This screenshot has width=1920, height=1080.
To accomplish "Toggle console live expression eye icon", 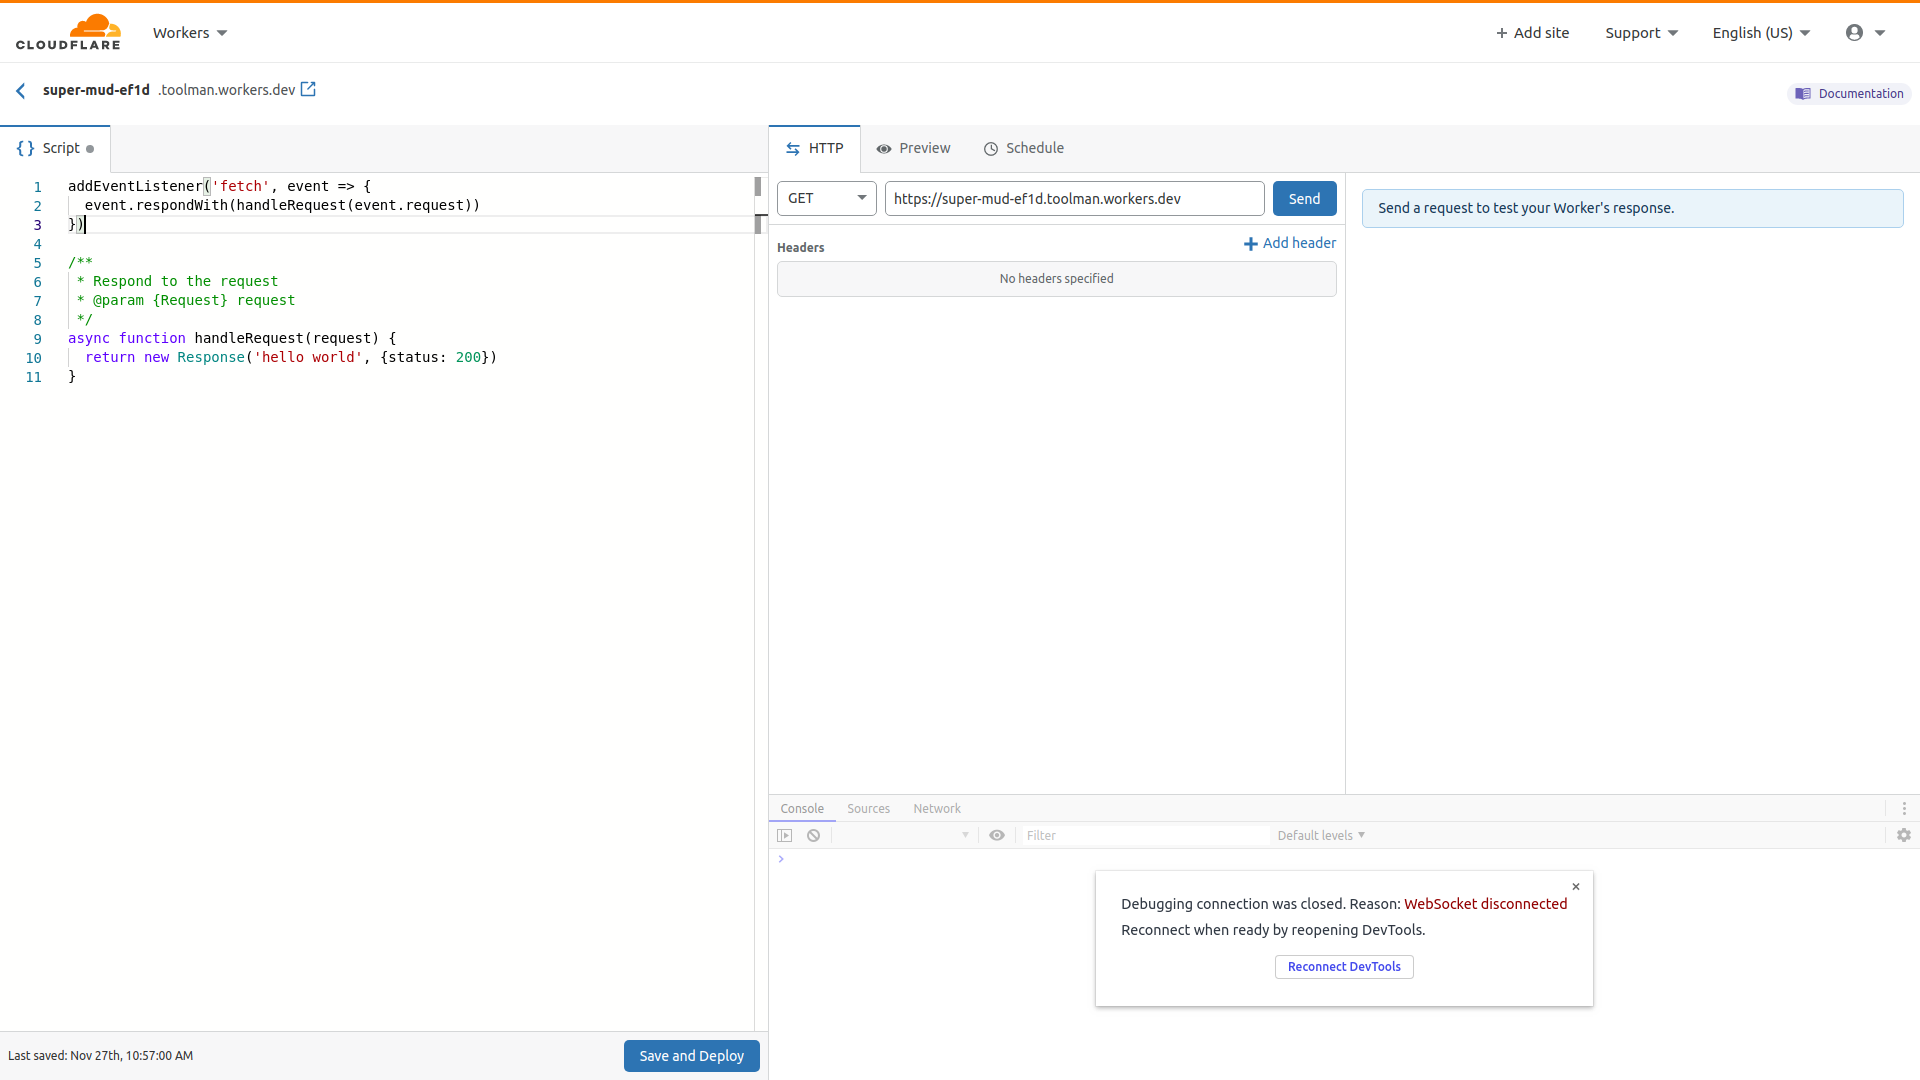I will tap(997, 836).
